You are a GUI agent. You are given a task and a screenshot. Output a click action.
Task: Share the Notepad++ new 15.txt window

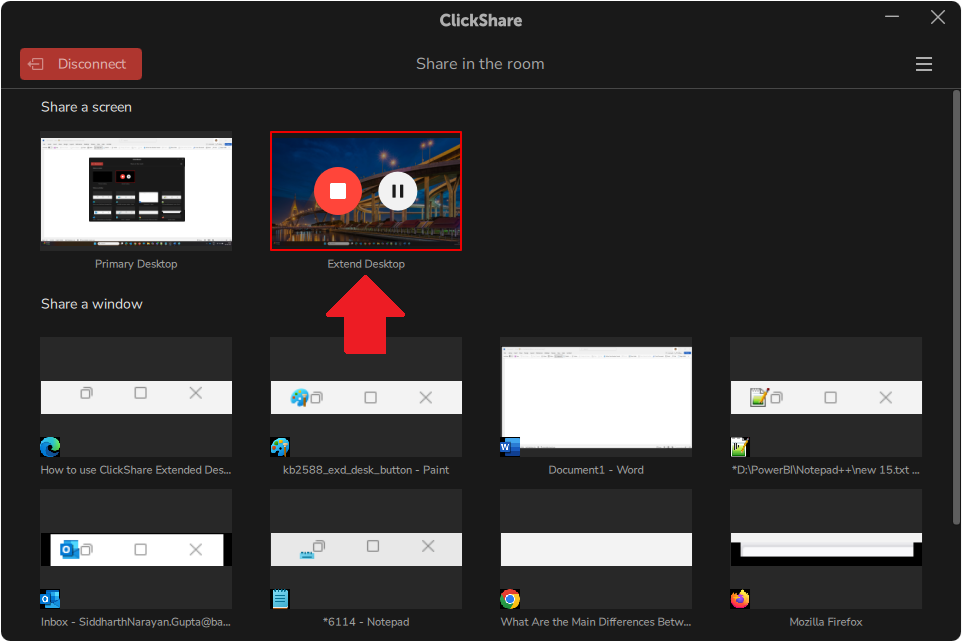(826, 396)
